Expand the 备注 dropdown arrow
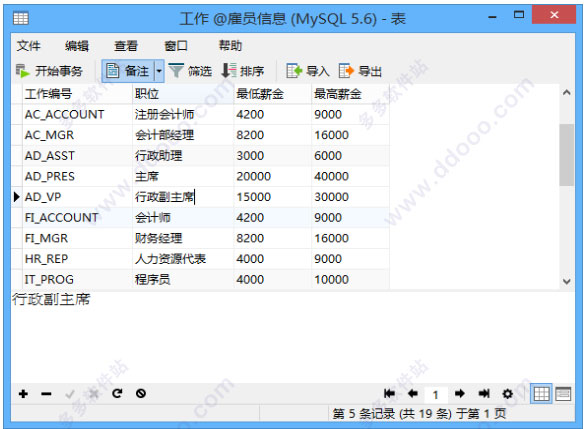Viewport: 587px width, 429px height. pos(159,71)
